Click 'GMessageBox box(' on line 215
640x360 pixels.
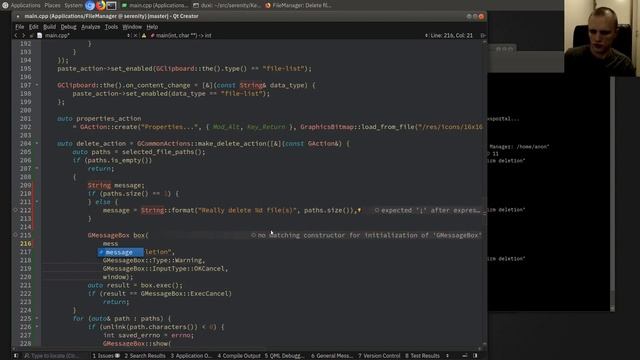click(118, 235)
